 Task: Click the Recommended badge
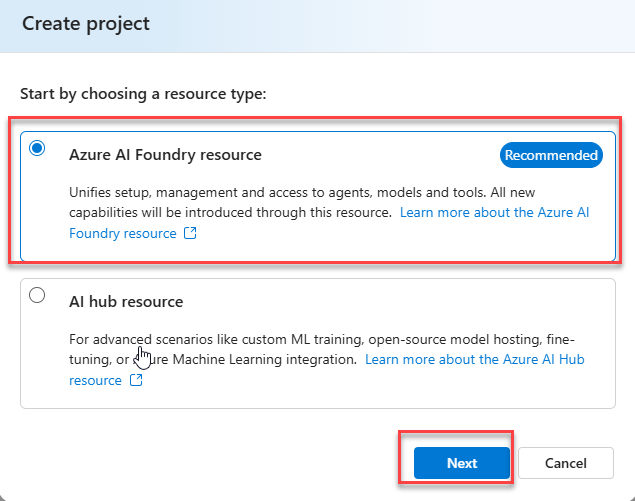(551, 155)
